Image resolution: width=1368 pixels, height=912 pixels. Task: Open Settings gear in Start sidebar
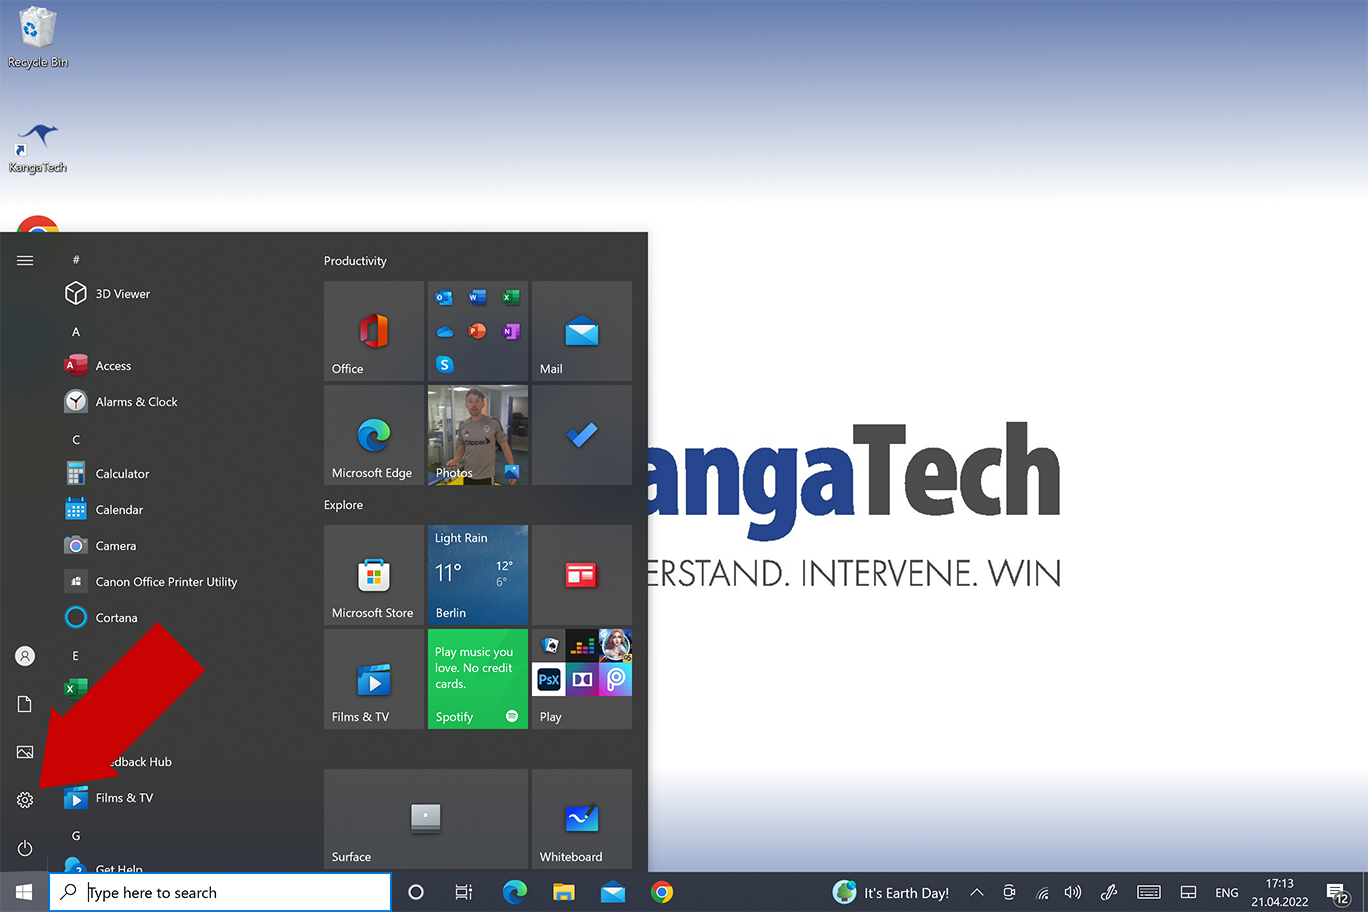point(25,800)
